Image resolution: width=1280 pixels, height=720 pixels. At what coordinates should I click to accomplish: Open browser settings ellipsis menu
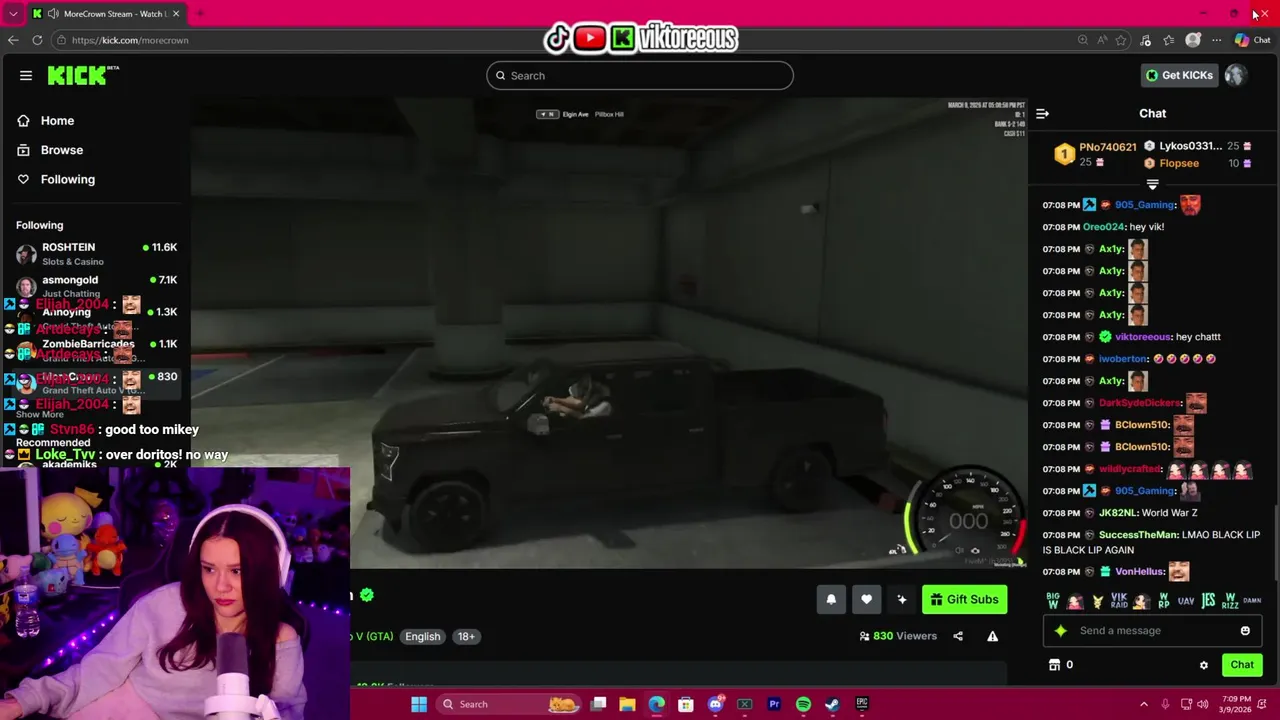click(1216, 40)
